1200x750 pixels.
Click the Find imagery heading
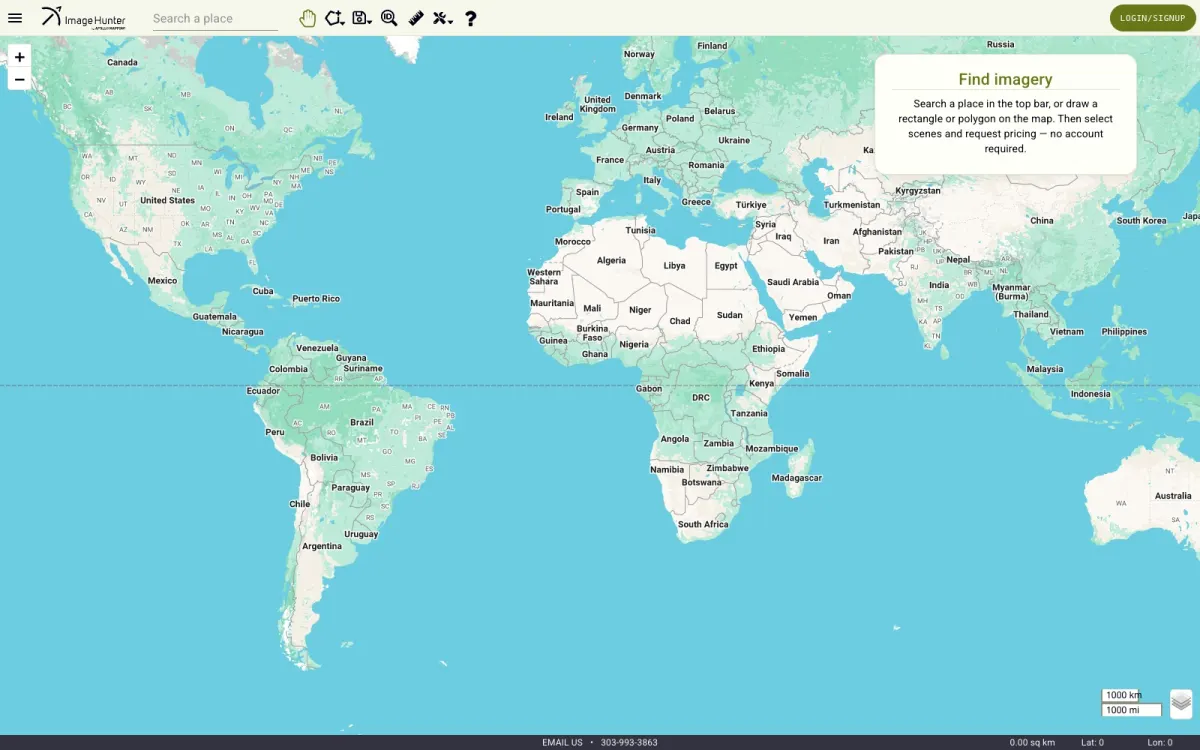pyautogui.click(x=1005, y=80)
